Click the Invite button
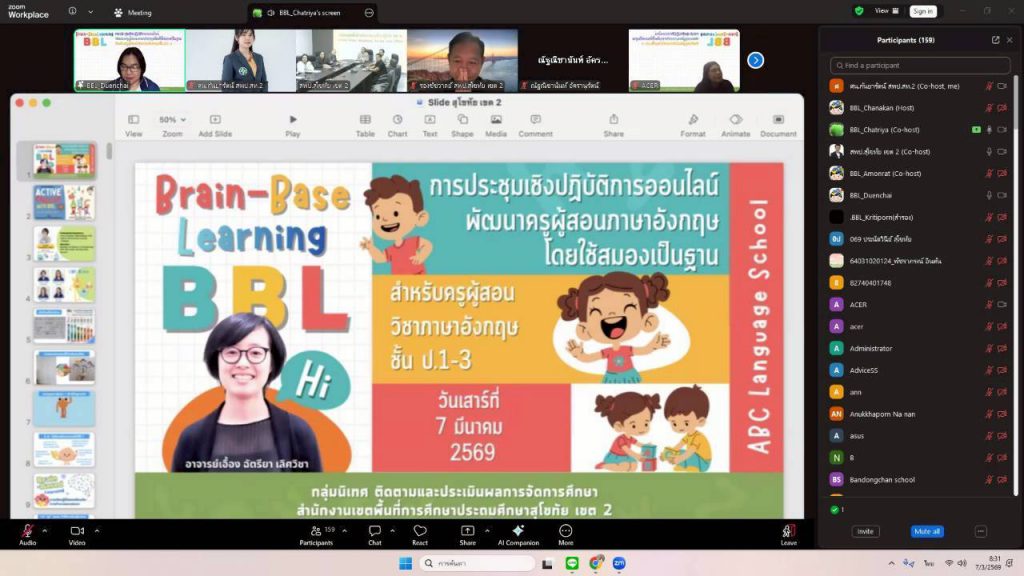The image size is (1024, 576). 865,531
